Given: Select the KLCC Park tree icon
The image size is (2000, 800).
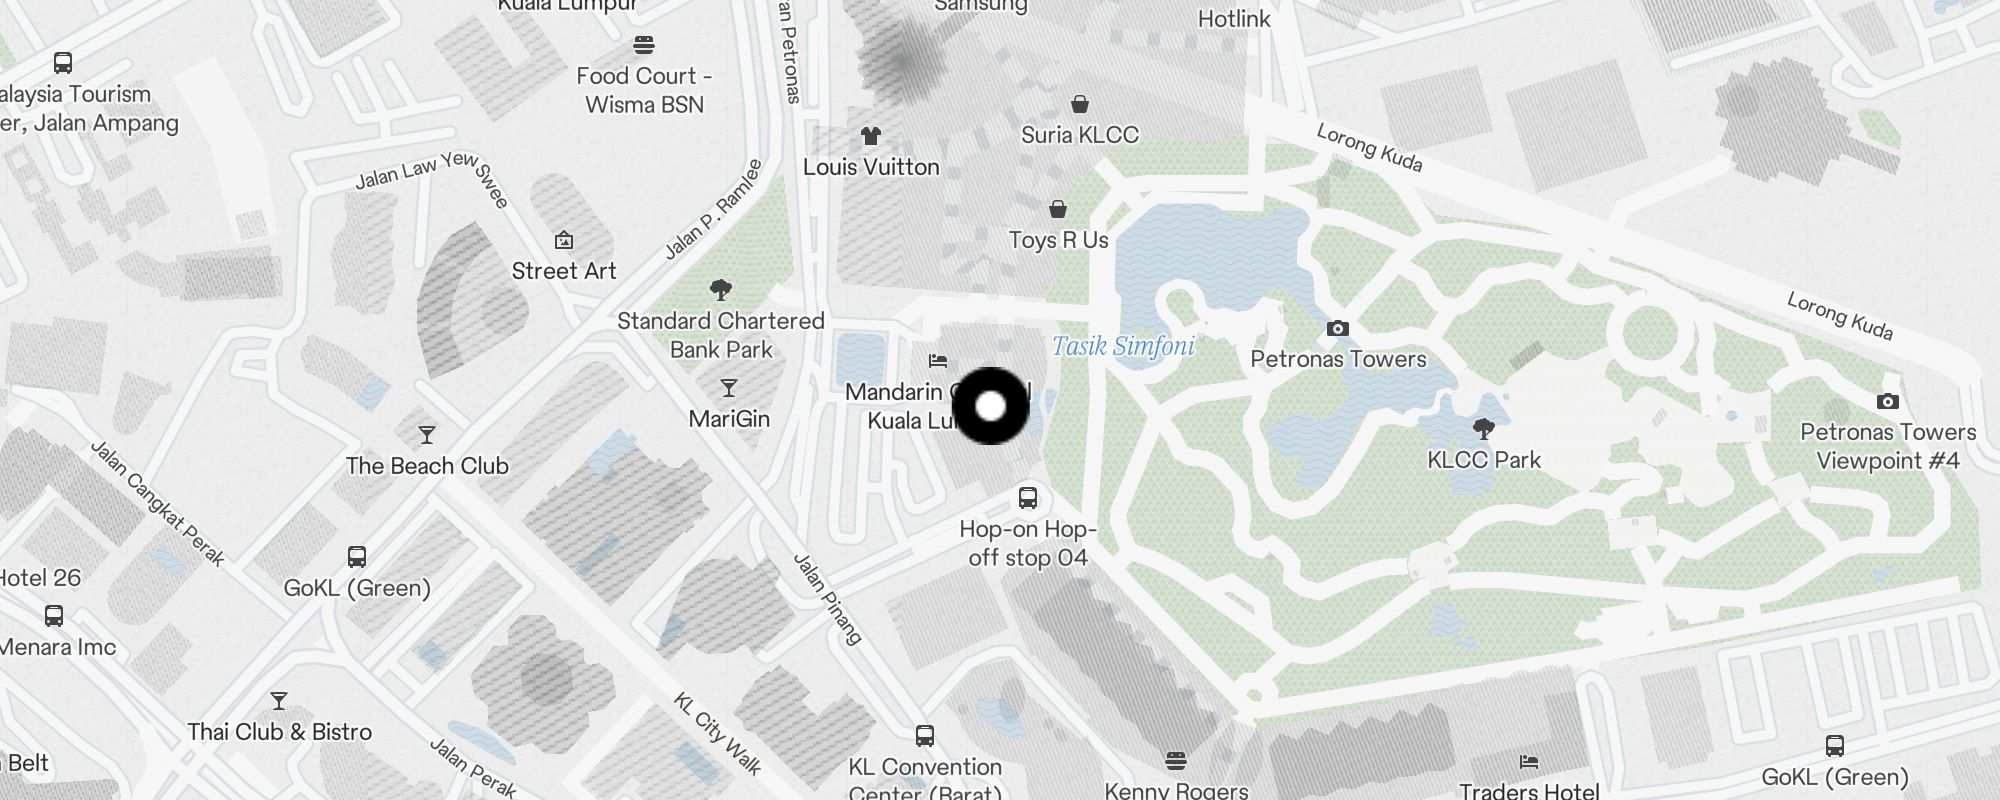Looking at the screenshot, I should click(x=1484, y=429).
